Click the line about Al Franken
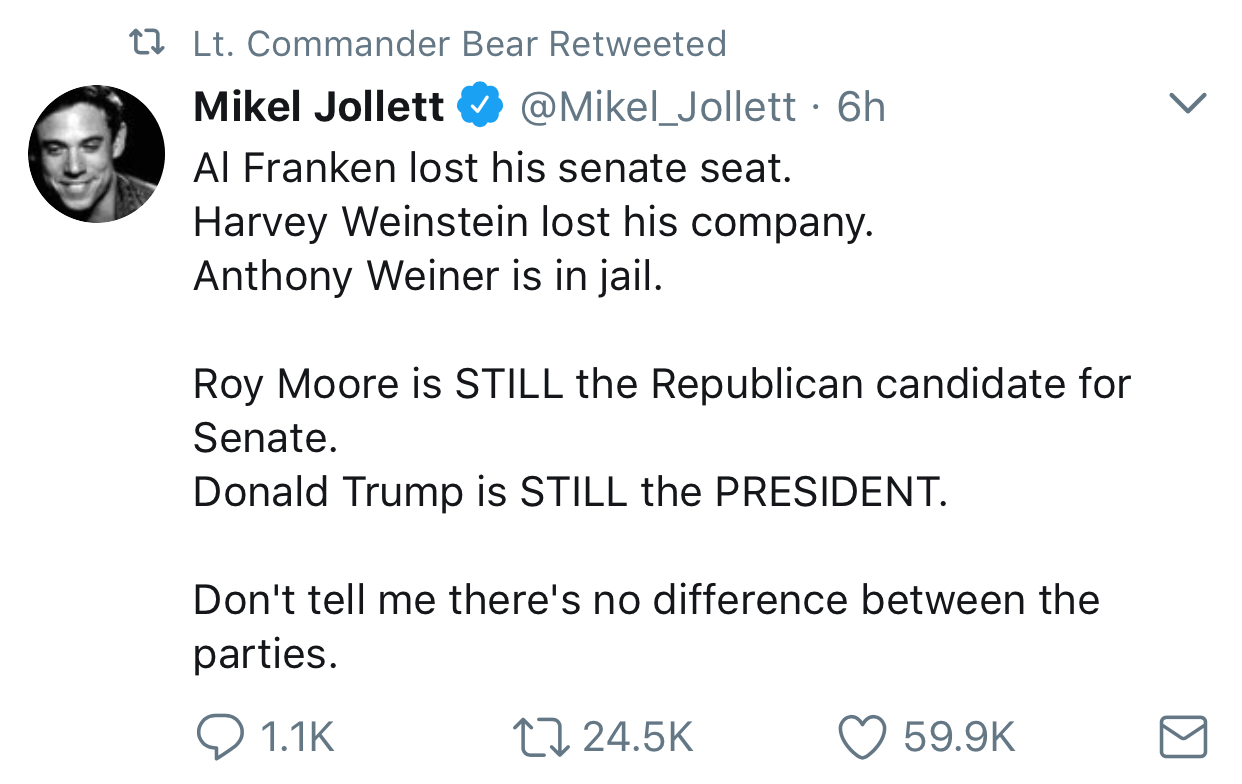Viewport: 1242px width, 784px height. click(492, 168)
